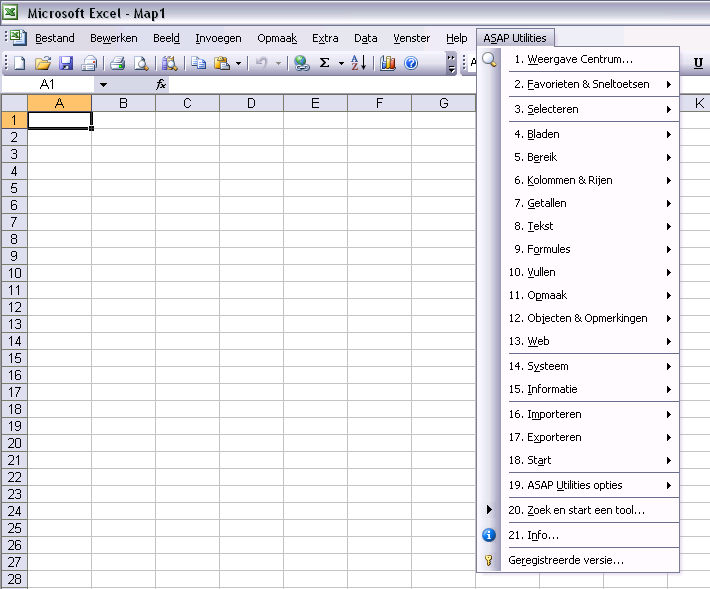This screenshot has height=589, width=710.
Task: Open Print Preview icon
Action: tap(141, 63)
